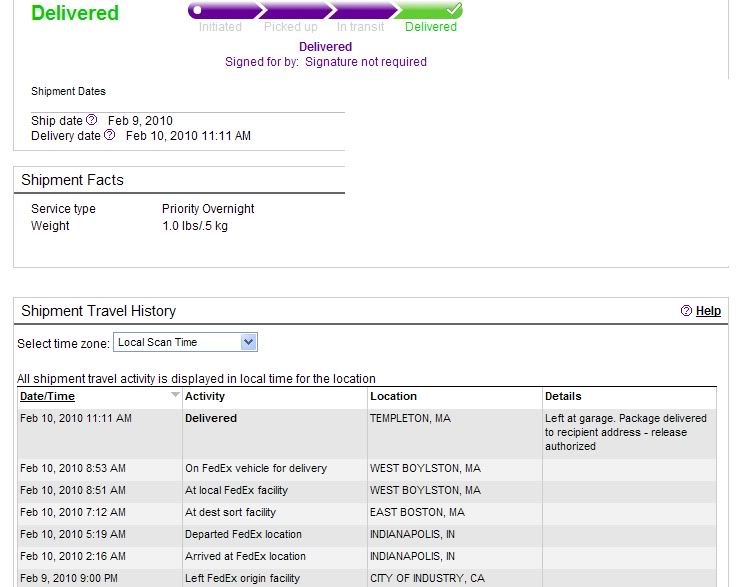Click the time zone dropdown arrow button

pos(248,342)
